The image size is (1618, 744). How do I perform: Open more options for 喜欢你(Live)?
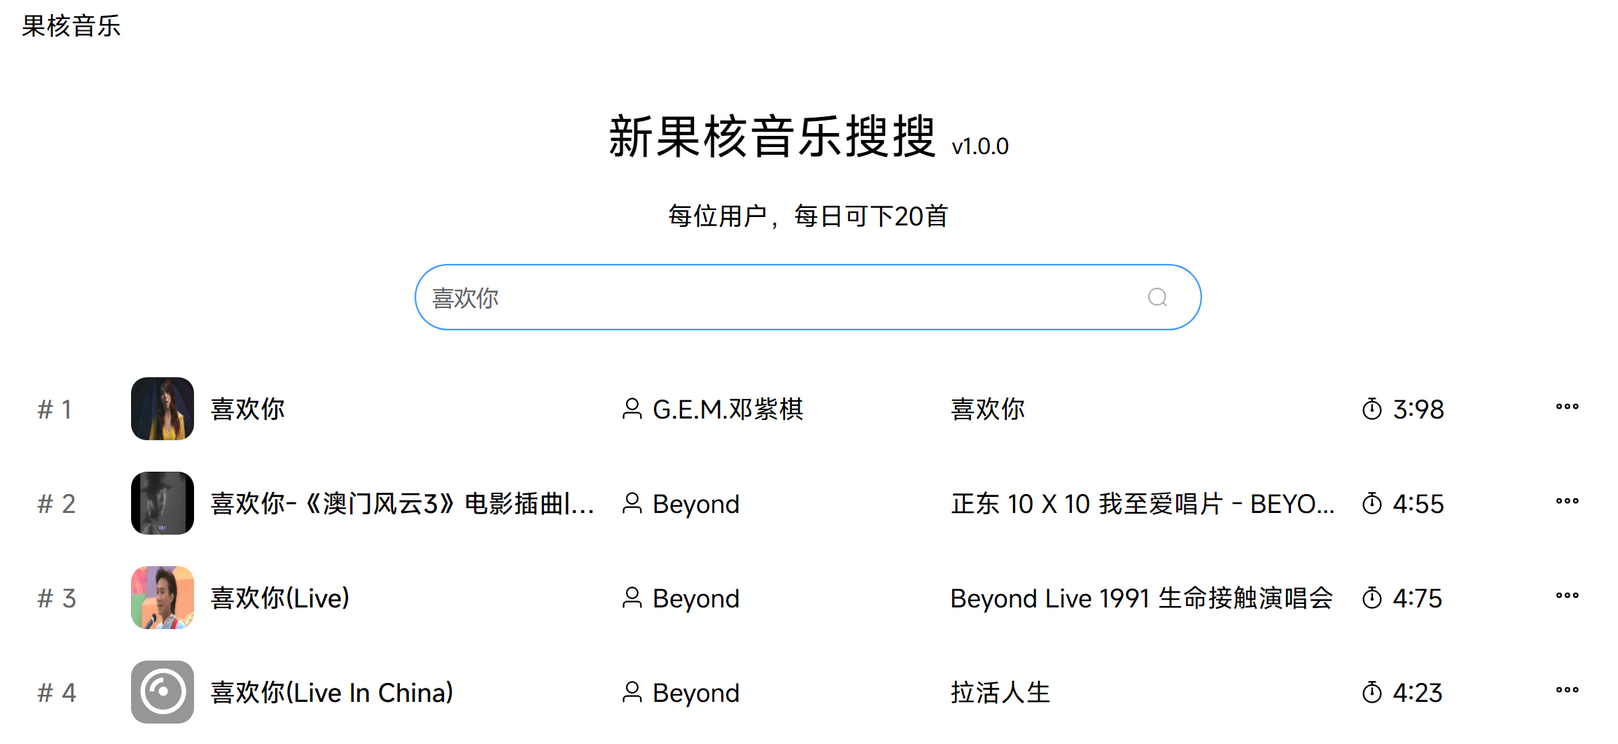tap(1567, 596)
